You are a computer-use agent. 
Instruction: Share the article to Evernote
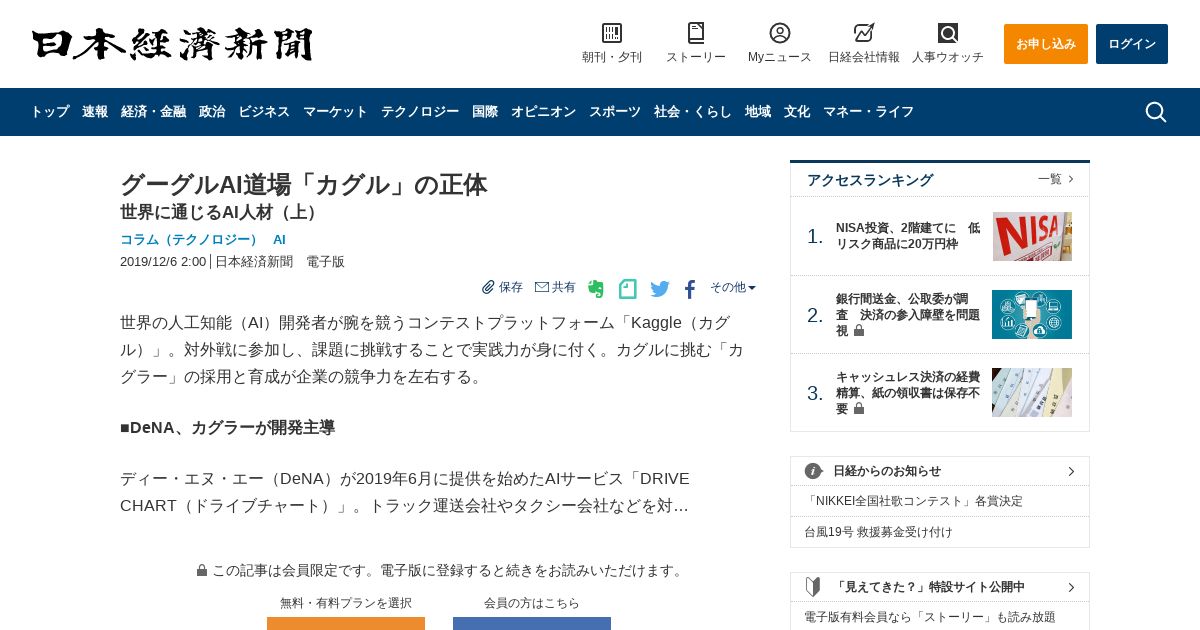(596, 289)
